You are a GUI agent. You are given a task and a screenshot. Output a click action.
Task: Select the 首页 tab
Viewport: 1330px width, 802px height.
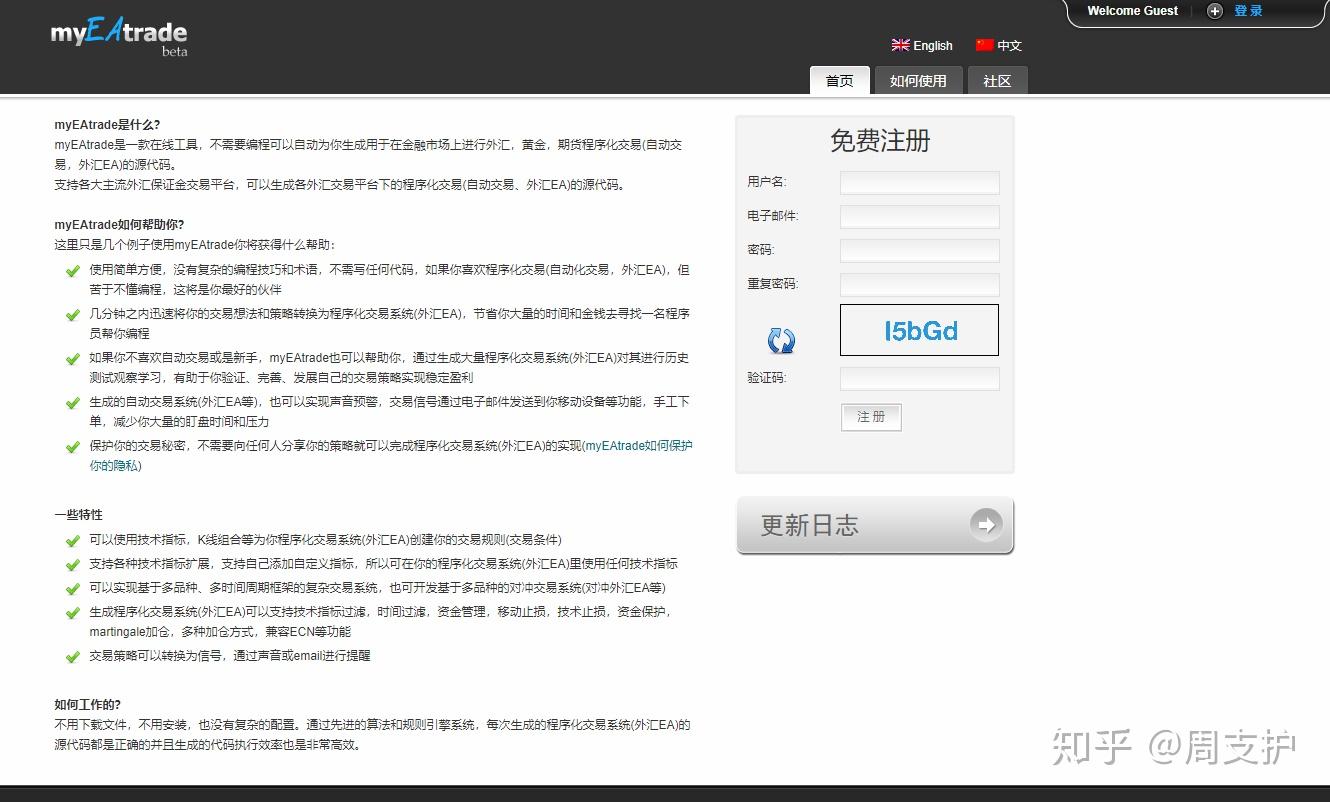(x=839, y=81)
